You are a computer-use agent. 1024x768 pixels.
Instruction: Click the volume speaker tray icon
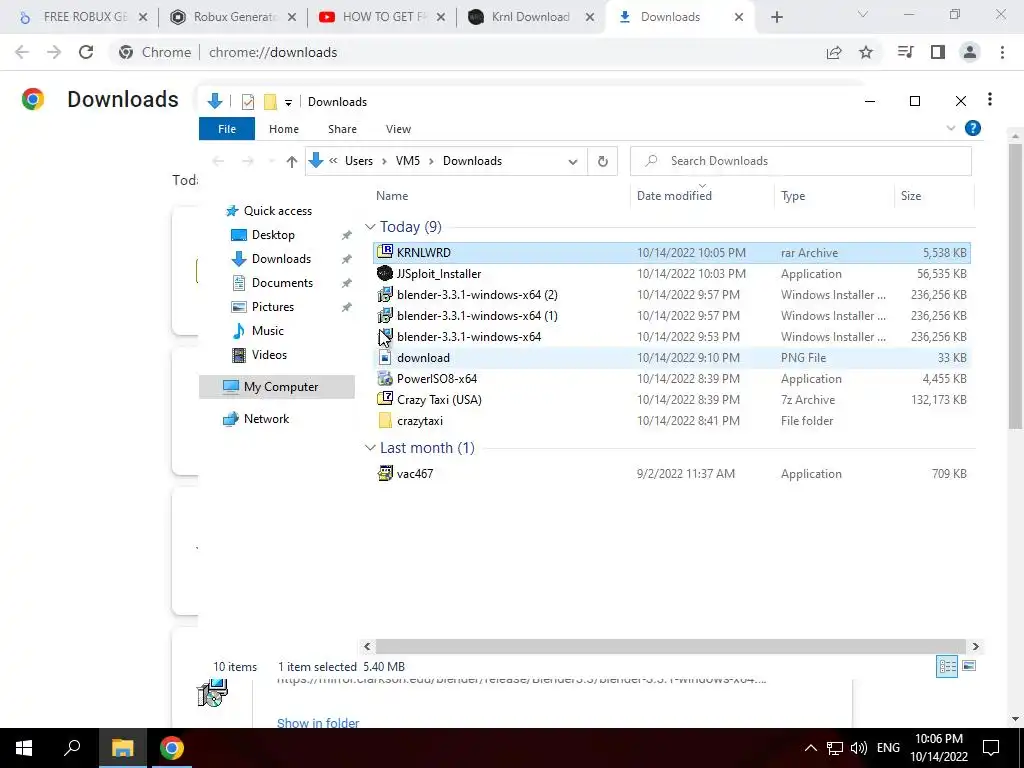(859, 748)
